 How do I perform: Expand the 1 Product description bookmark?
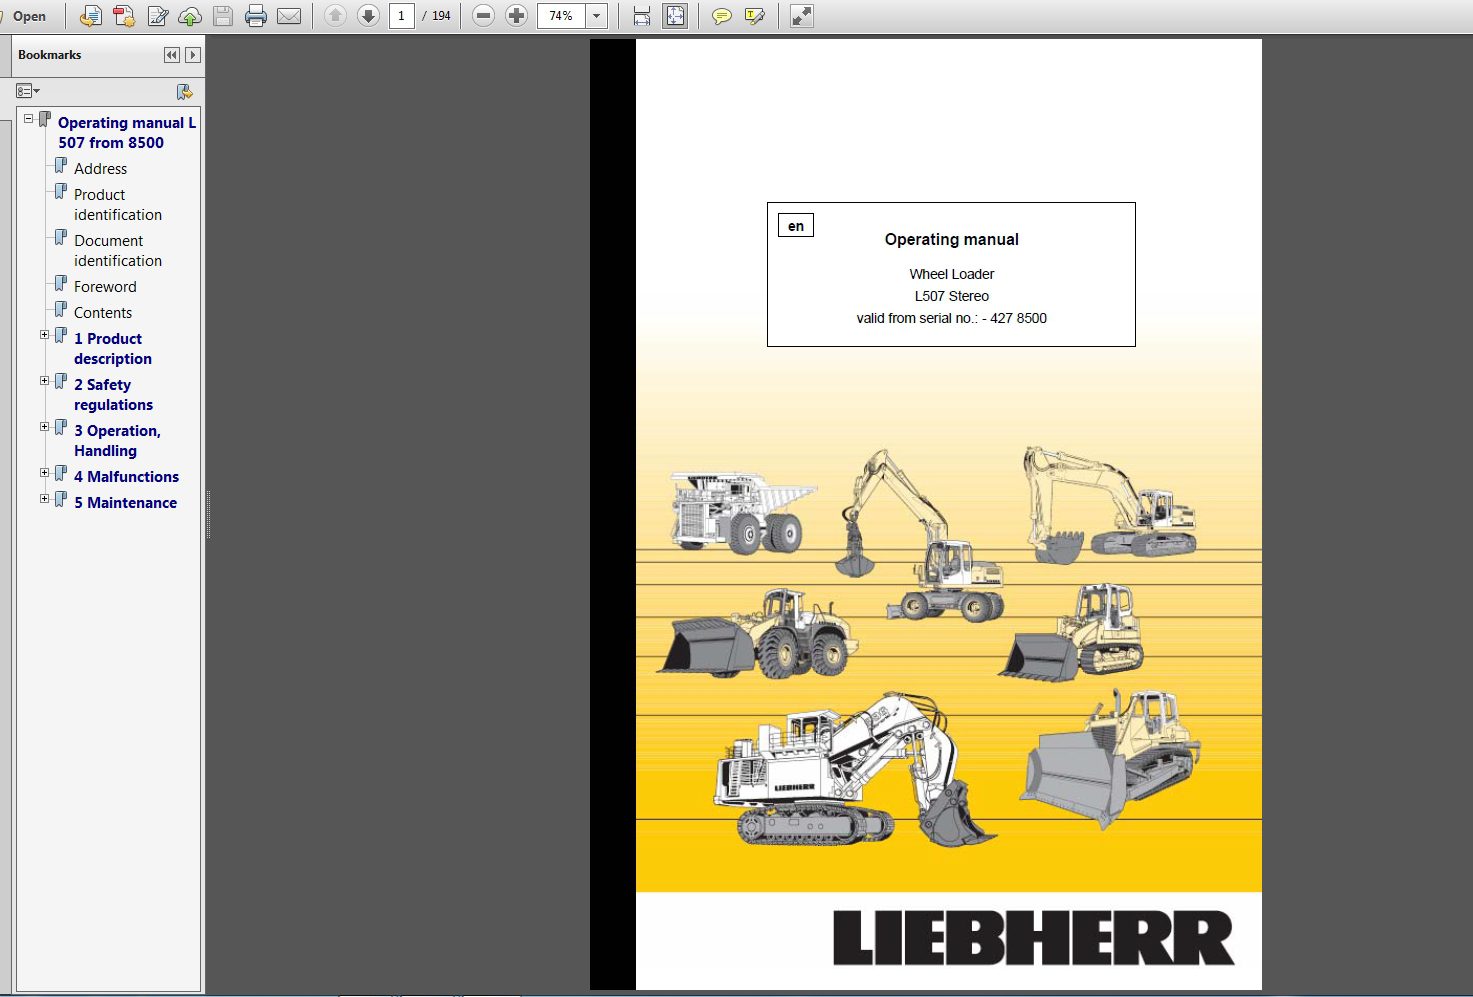(44, 335)
